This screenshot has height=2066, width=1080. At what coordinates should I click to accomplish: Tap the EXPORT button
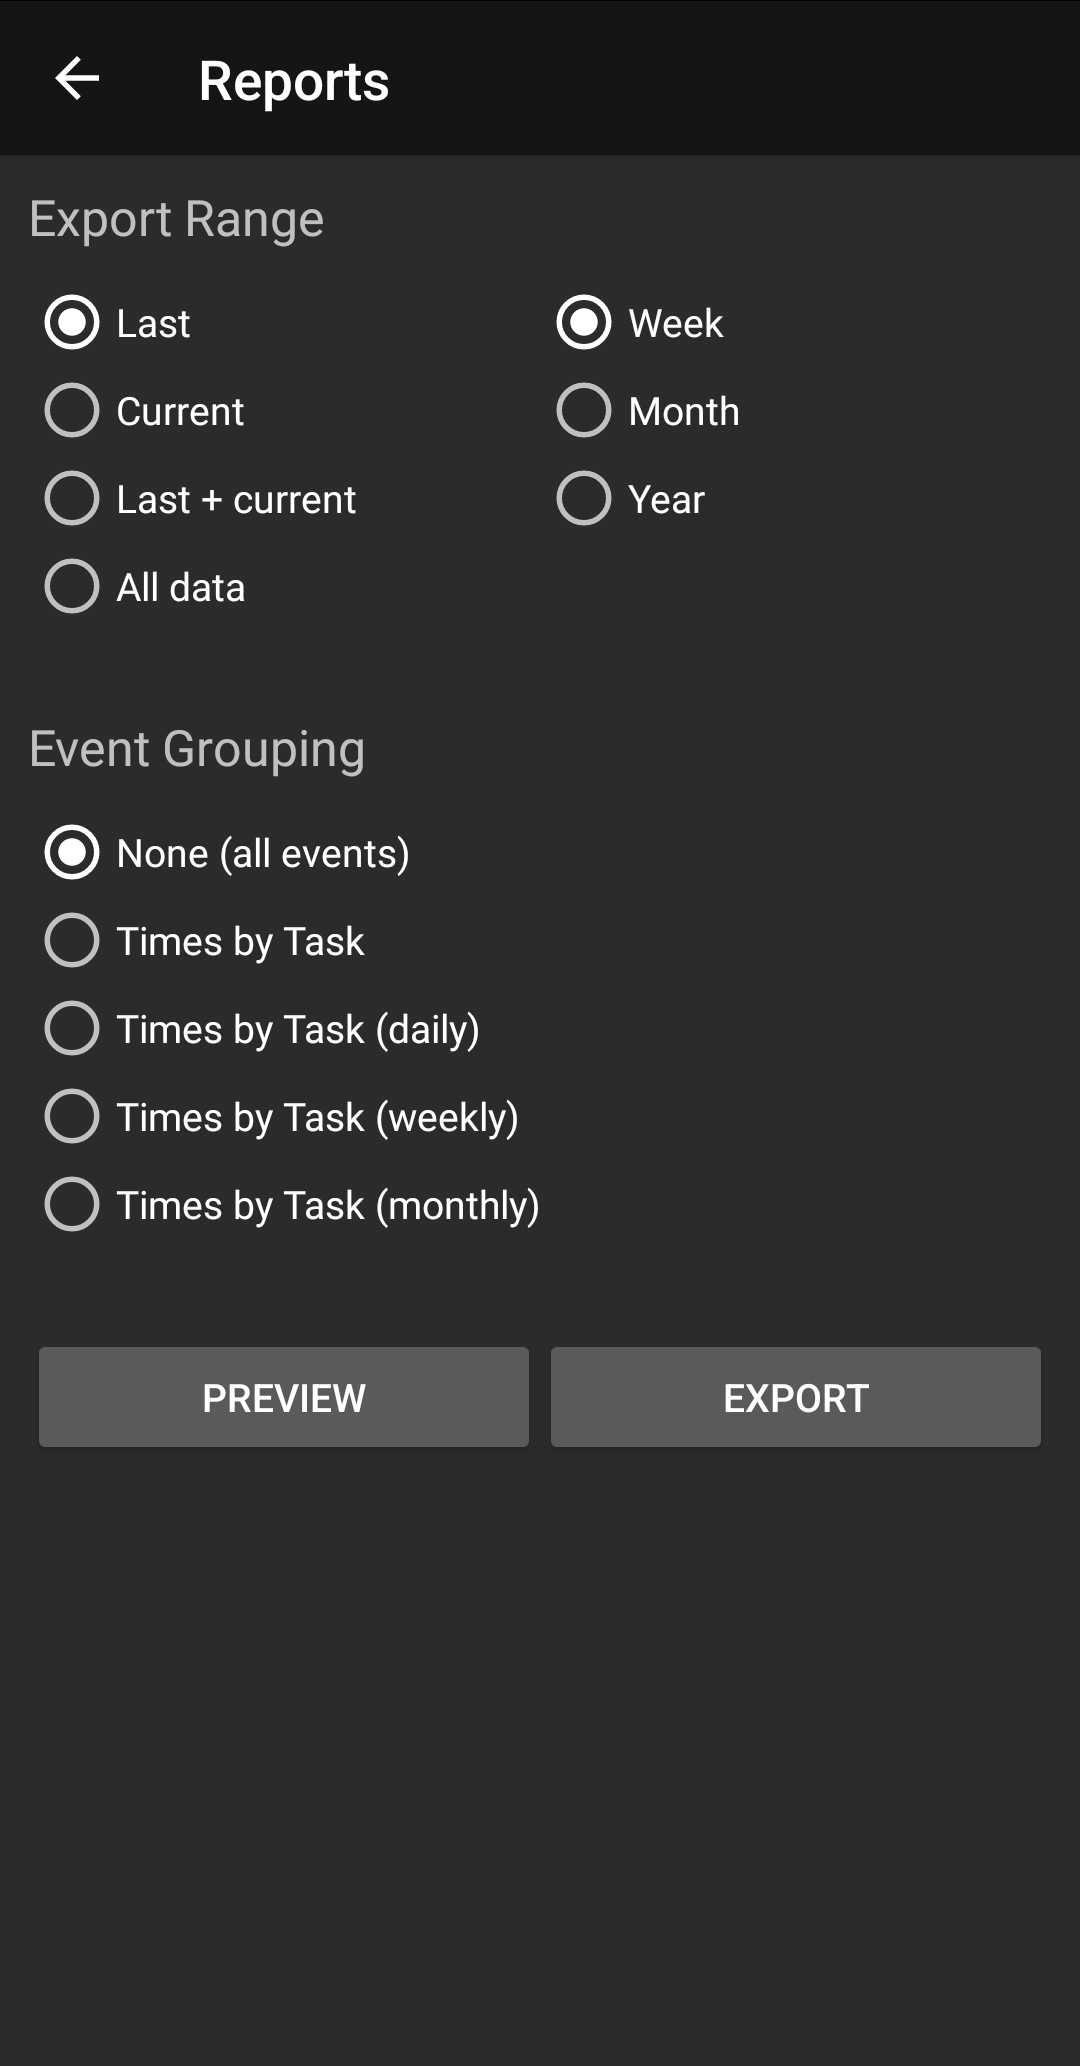coord(795,1397)
